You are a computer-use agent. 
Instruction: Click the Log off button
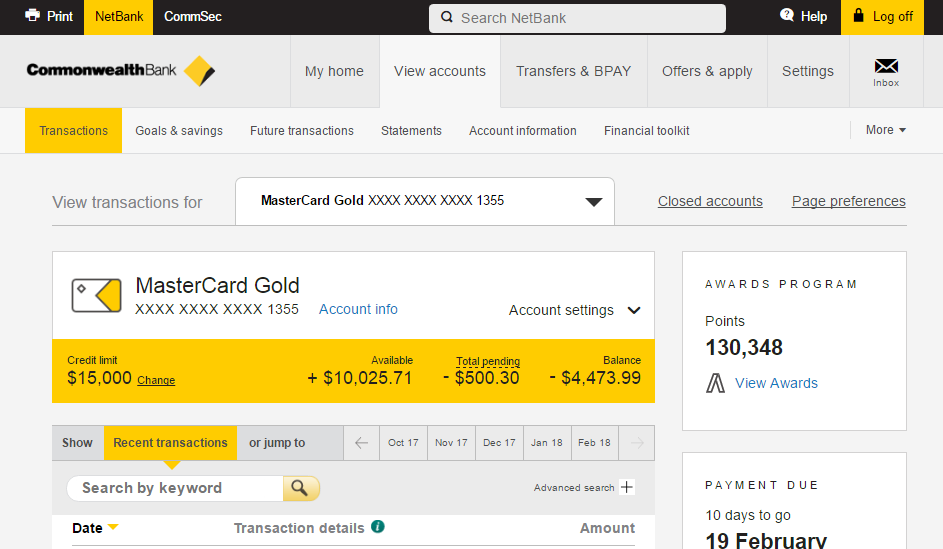882,17
